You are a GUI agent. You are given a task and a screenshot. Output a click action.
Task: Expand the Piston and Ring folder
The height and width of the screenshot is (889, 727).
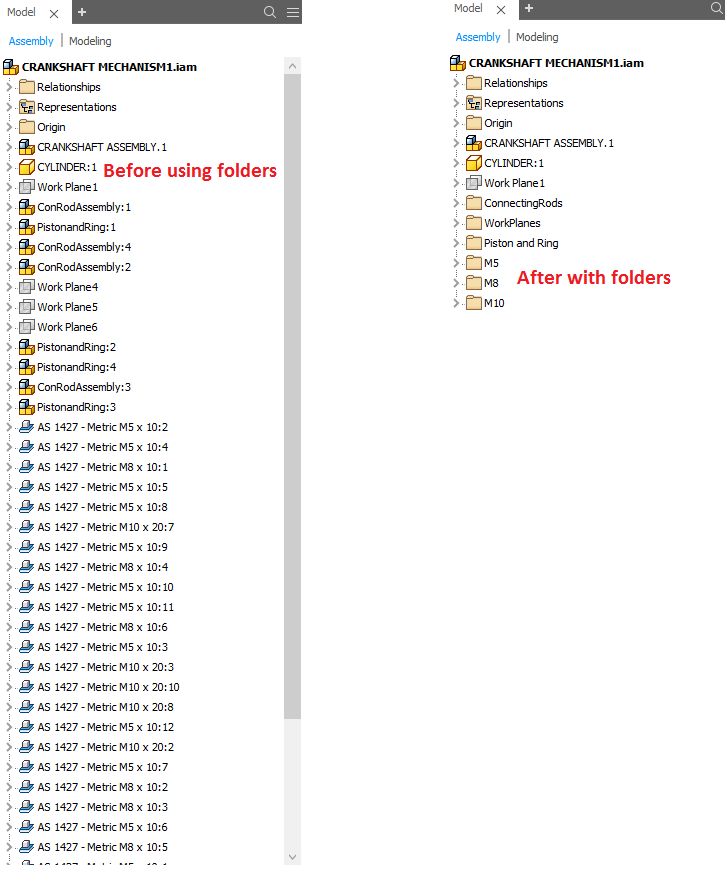point(456,243)
